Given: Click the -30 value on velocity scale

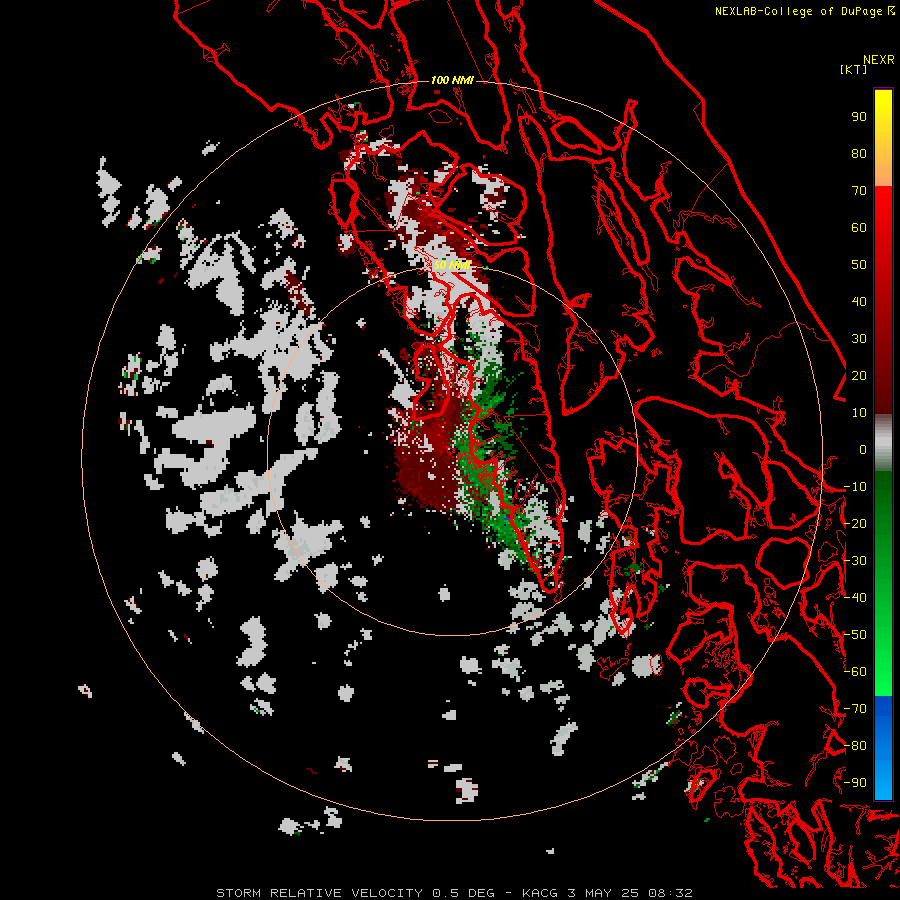Looking at the screenshot, I should tap(855, 561).
